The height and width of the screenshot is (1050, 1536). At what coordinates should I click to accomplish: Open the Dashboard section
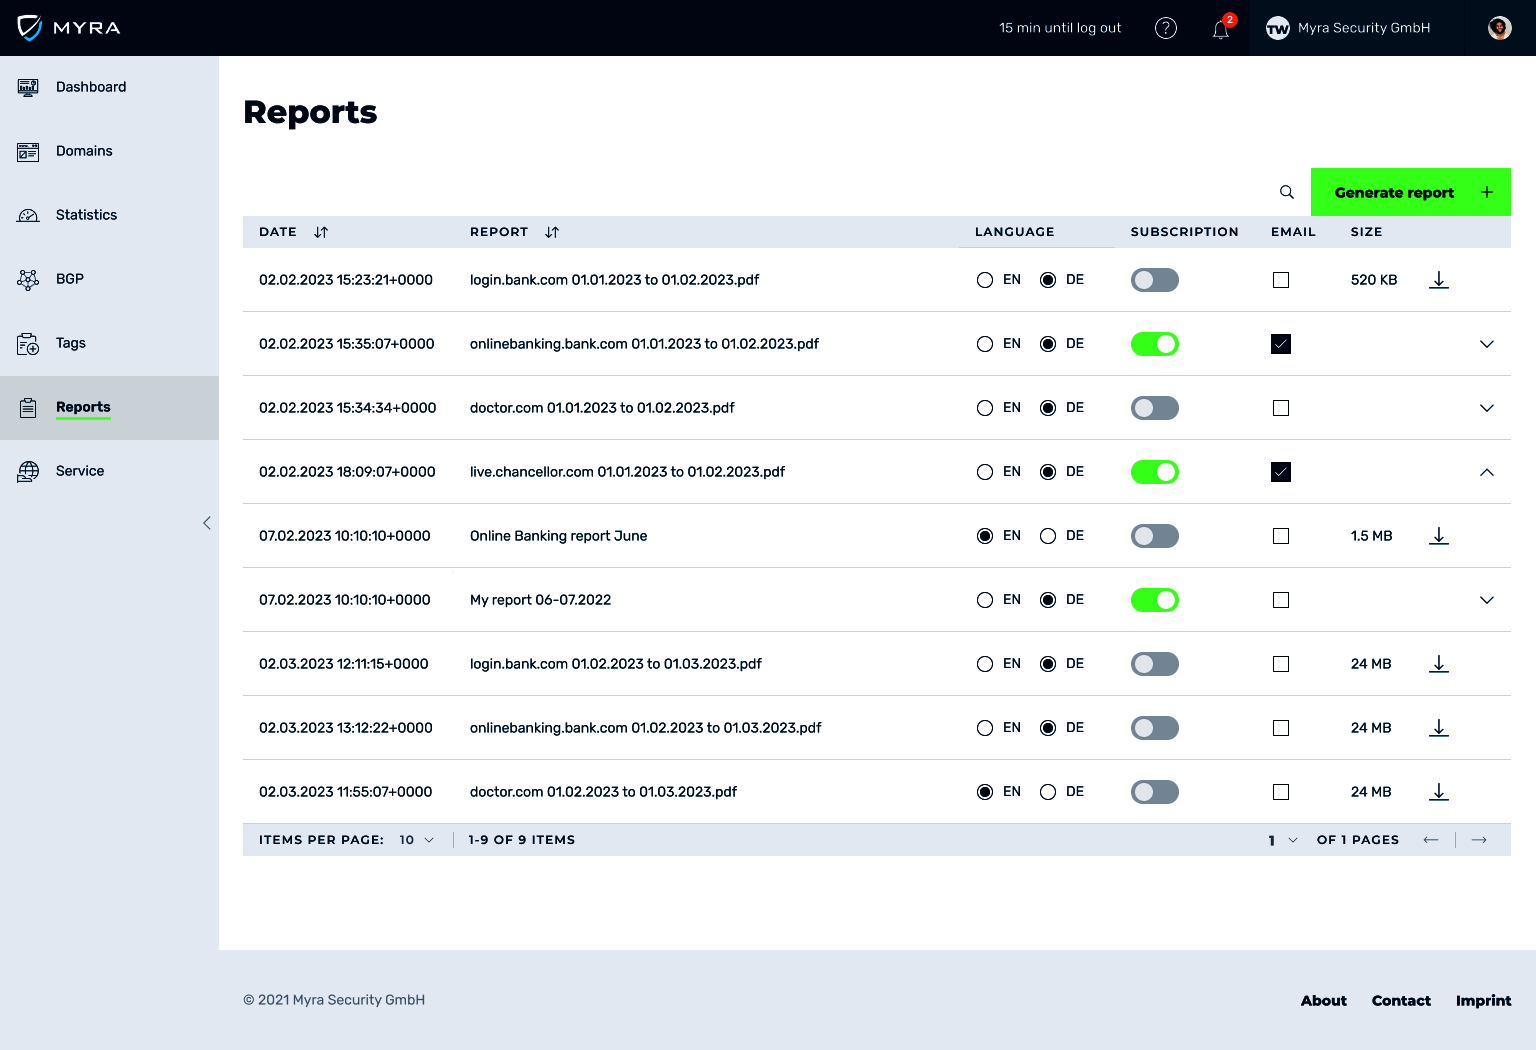click(91, 87)
